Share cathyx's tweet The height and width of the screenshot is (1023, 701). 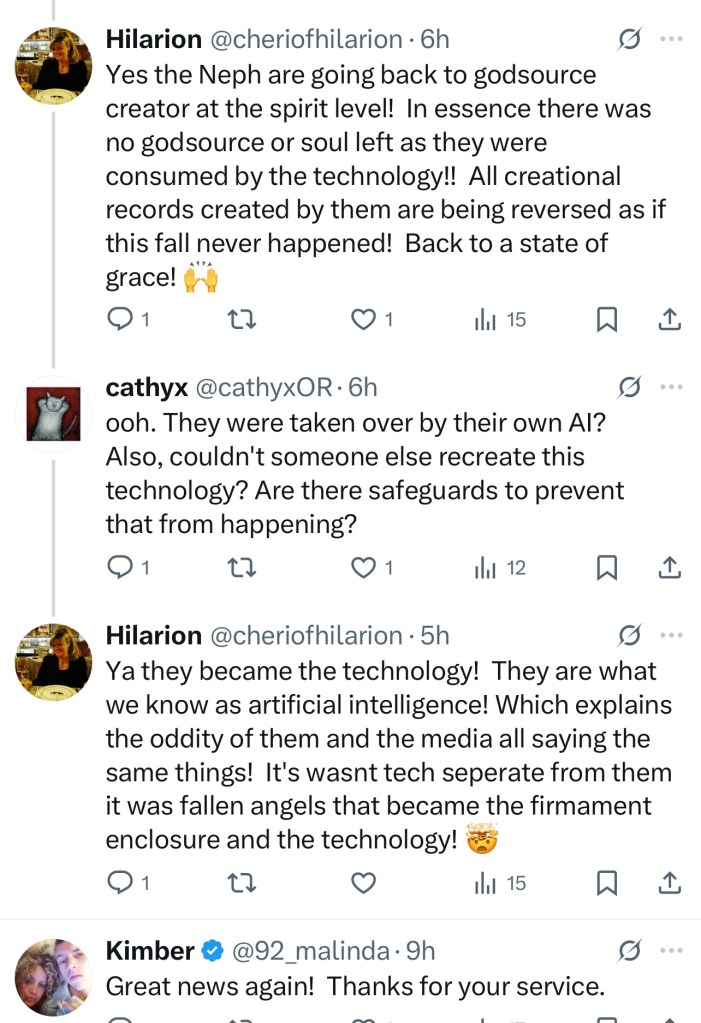[670, 568]
